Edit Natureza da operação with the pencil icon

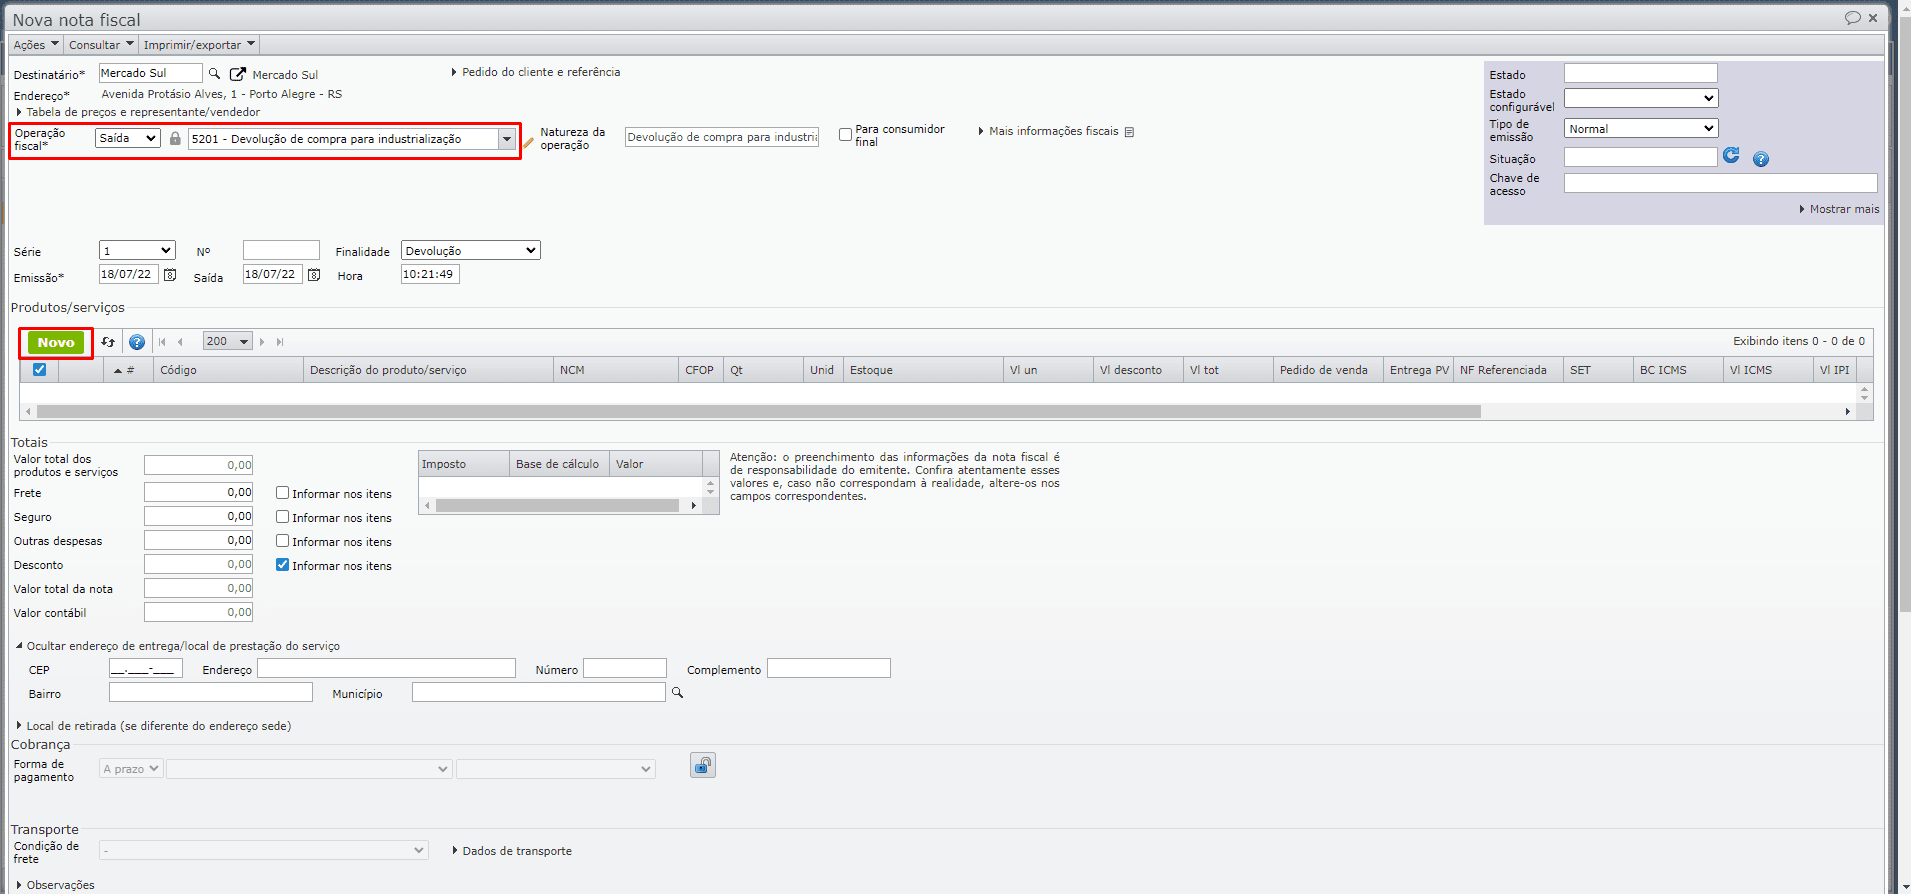[529, 142]
